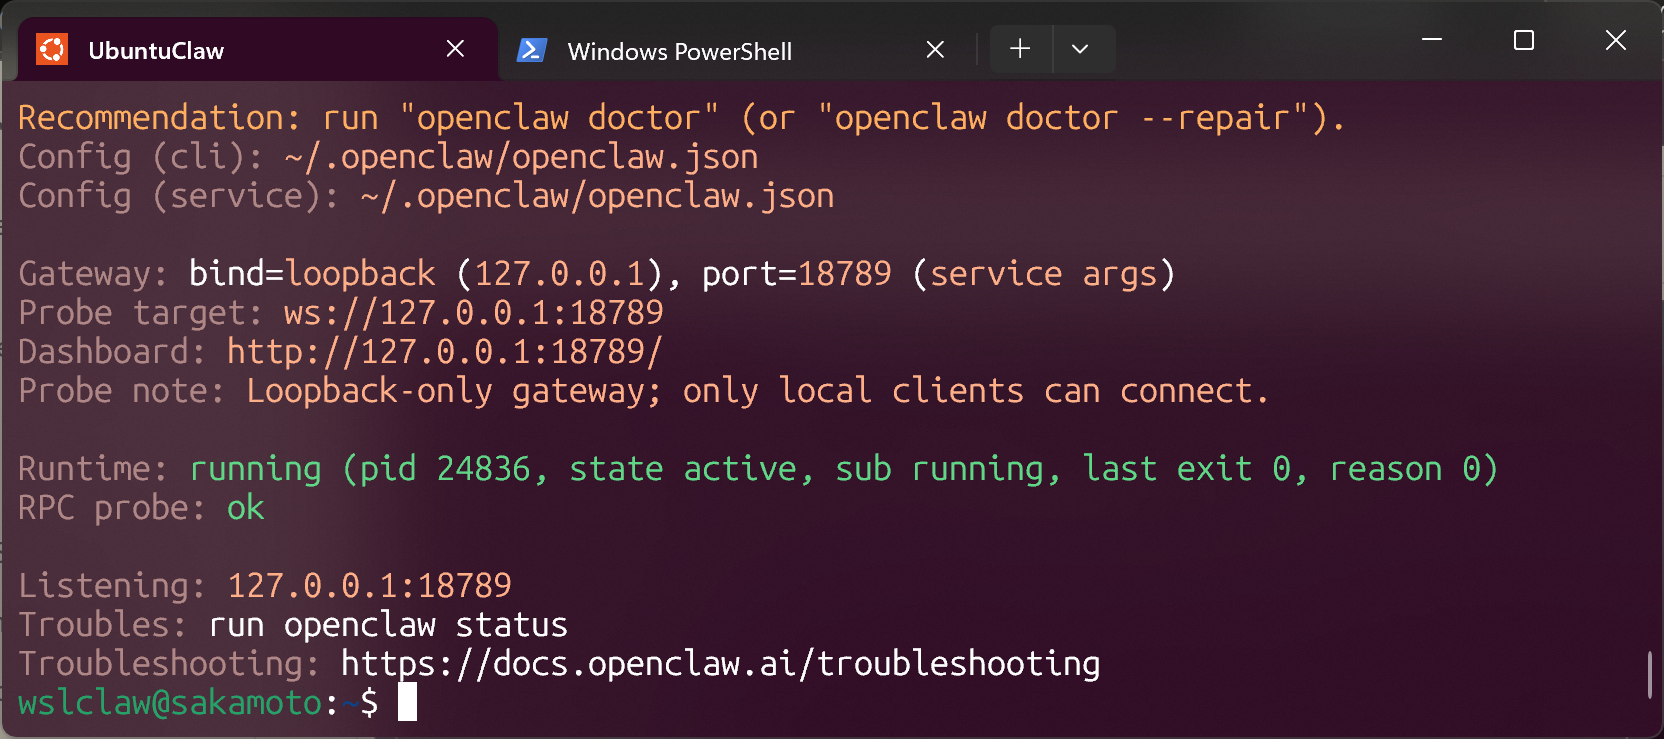1664x739 pixels.
Task: Open a new terminal tab with plus button
Action: pyautogui.click(x=1020, y=49)
